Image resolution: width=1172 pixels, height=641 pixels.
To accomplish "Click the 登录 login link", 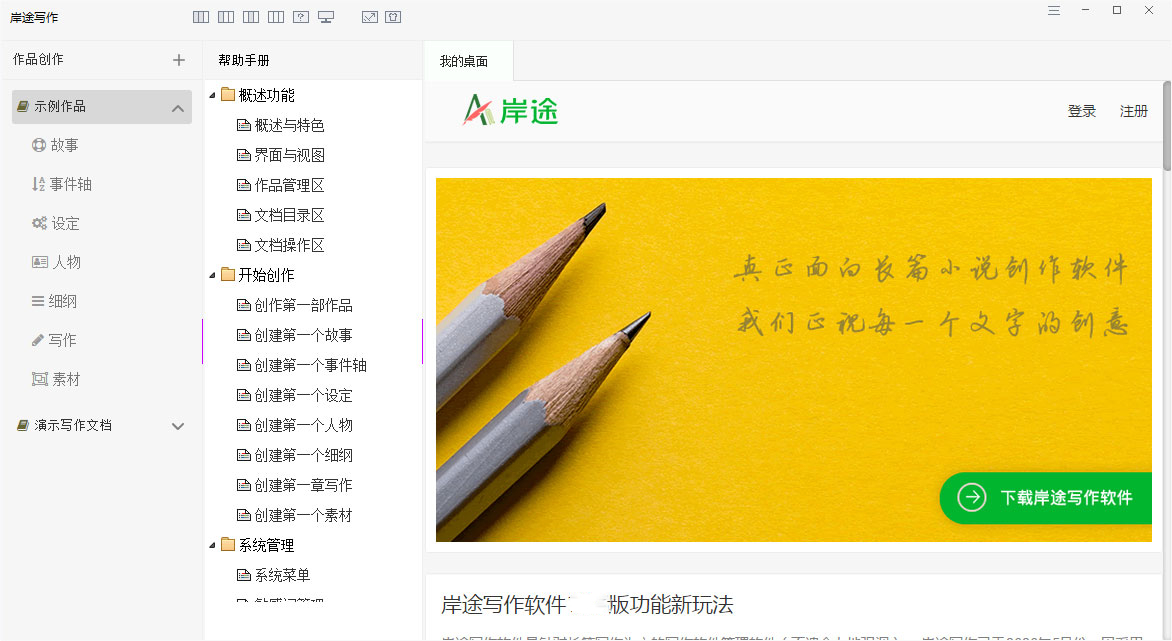I will click(1082, 111).
